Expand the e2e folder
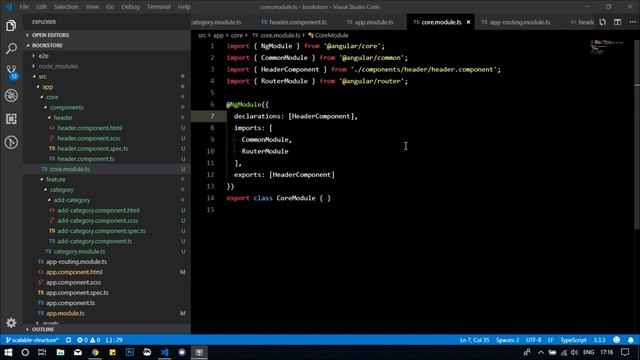 (44, 56)
